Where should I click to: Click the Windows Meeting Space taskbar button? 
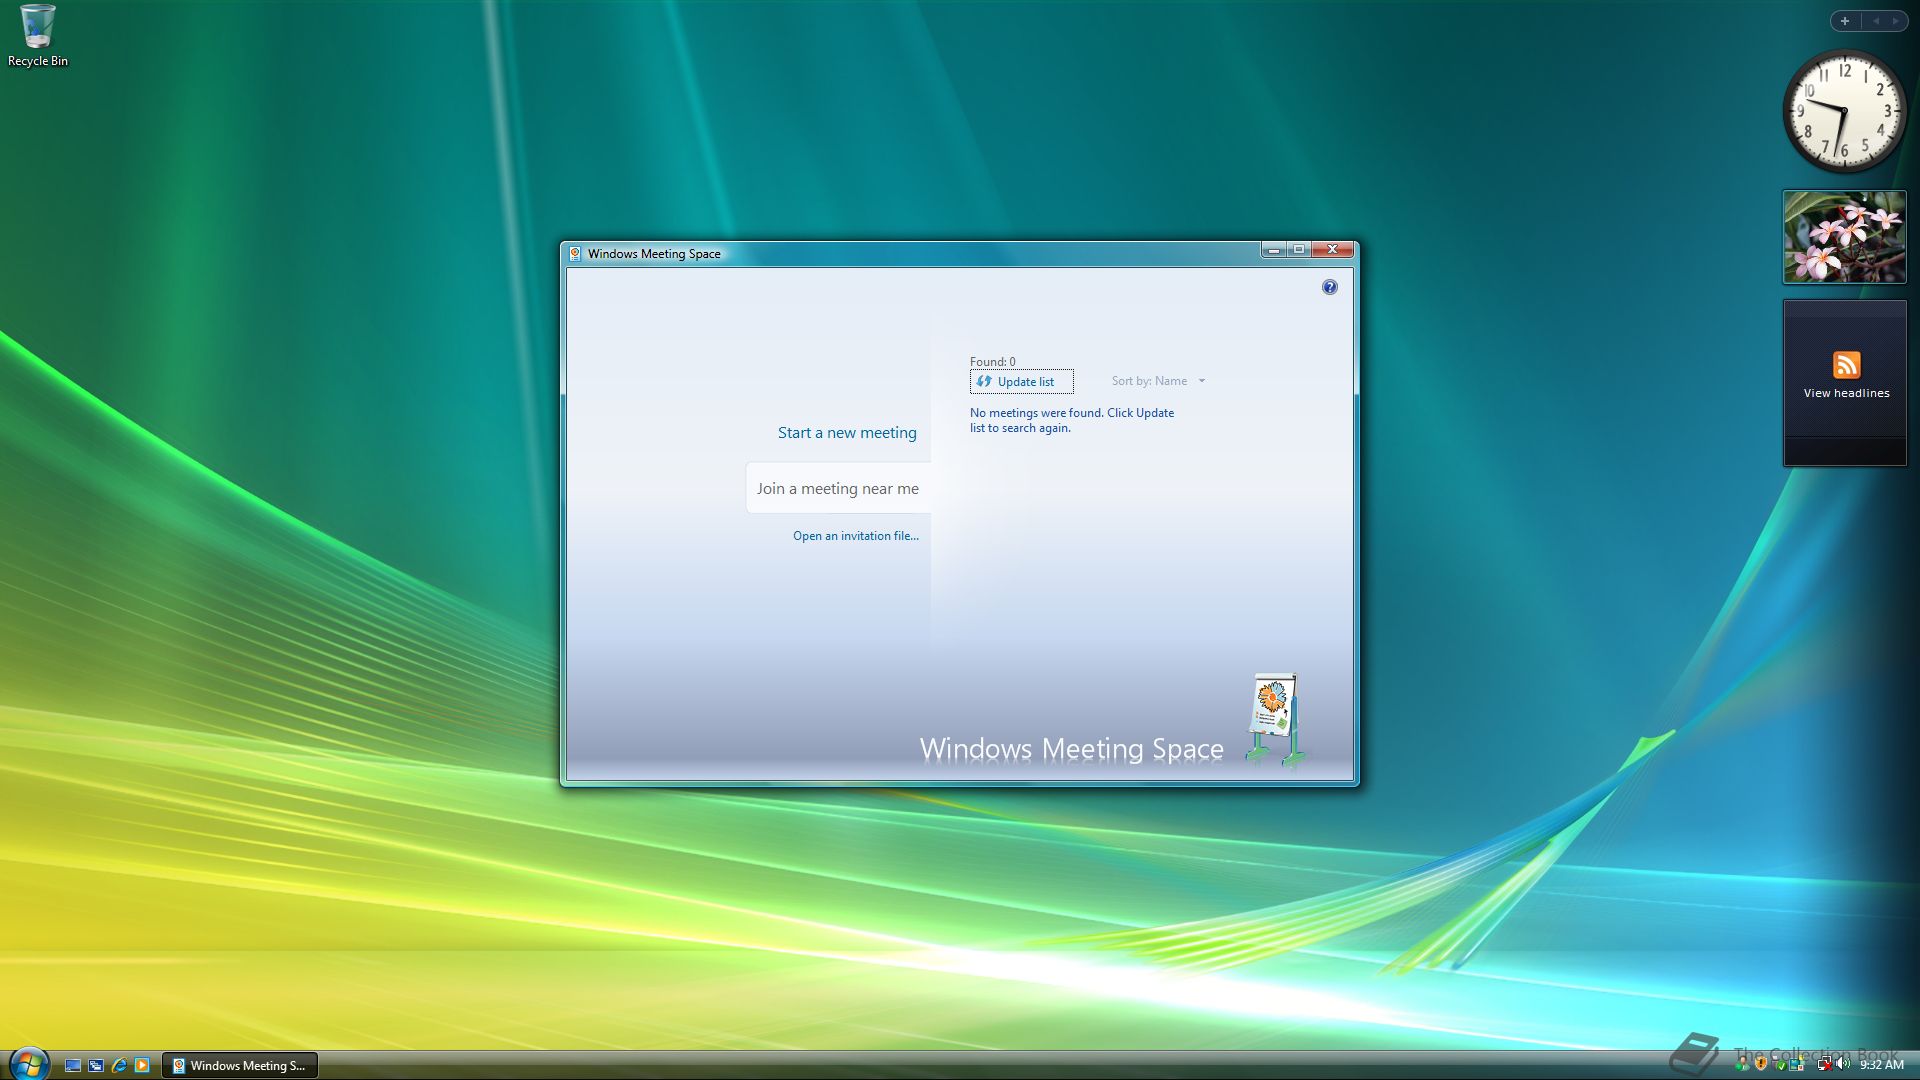coord(240,1066)
